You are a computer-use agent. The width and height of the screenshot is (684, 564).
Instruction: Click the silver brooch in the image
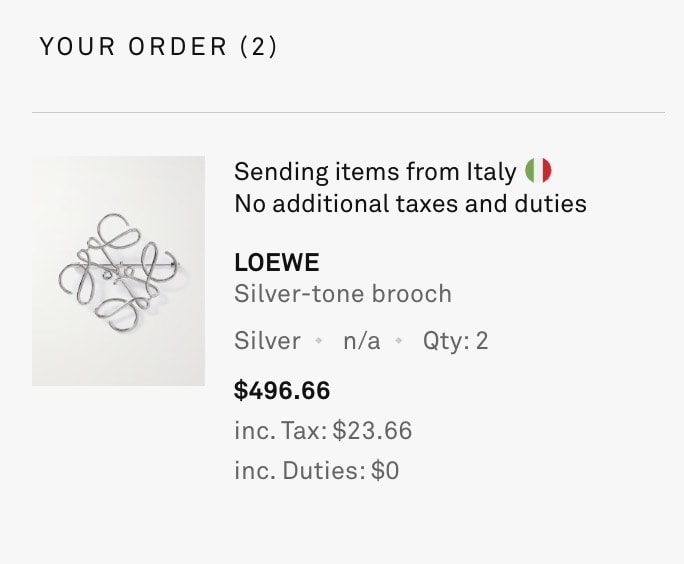[118, 272]
